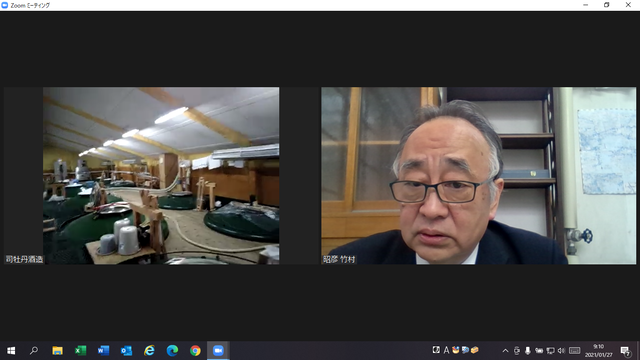This screenshot has height=360, width=640.
Task: Launch Excel from the taskbar
Action: click(80, 351)
